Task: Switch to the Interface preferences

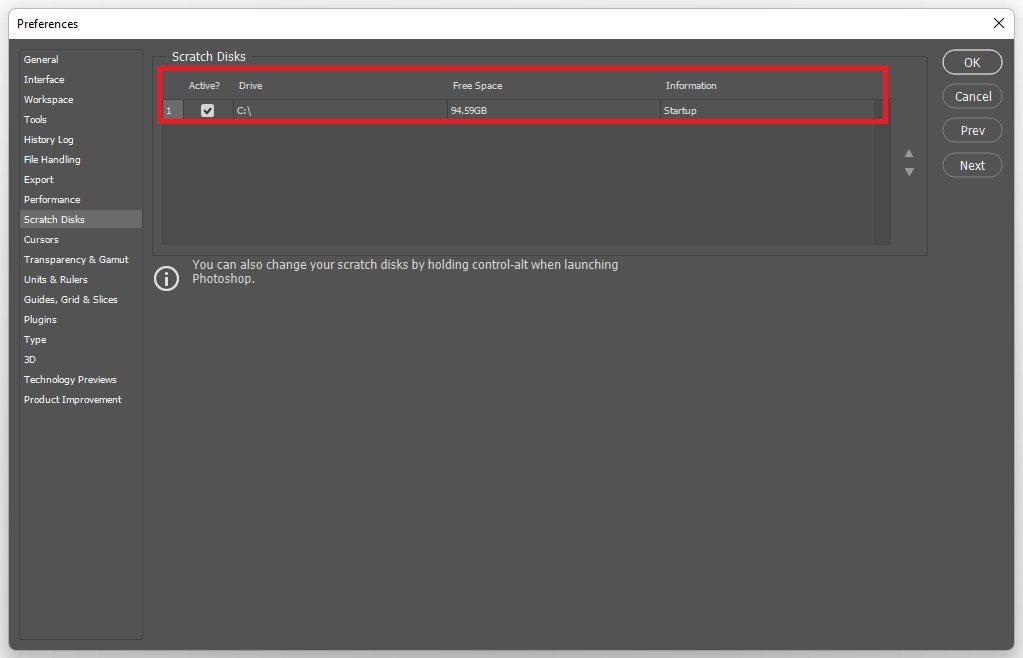Action: pyautogui.click(x=44, y=80)
